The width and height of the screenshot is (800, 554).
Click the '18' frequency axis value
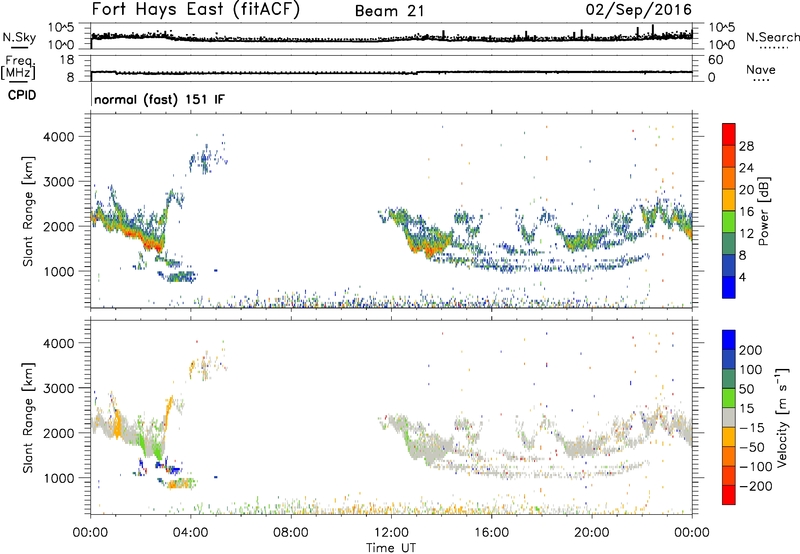67,60
